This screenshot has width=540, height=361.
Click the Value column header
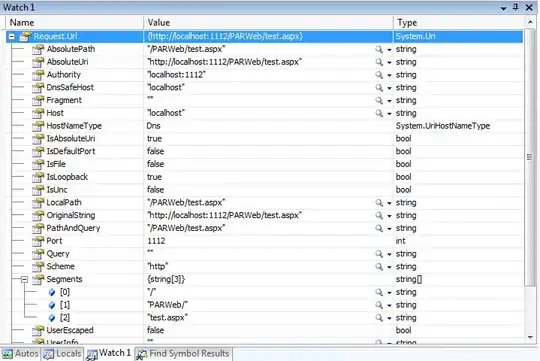(x=269, y=23)
